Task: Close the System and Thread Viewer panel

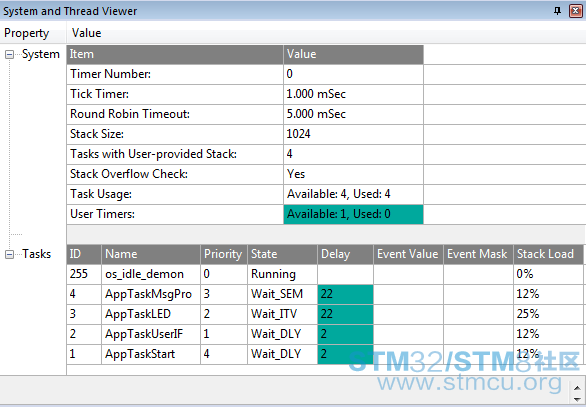Action: [x=575, y=11]
